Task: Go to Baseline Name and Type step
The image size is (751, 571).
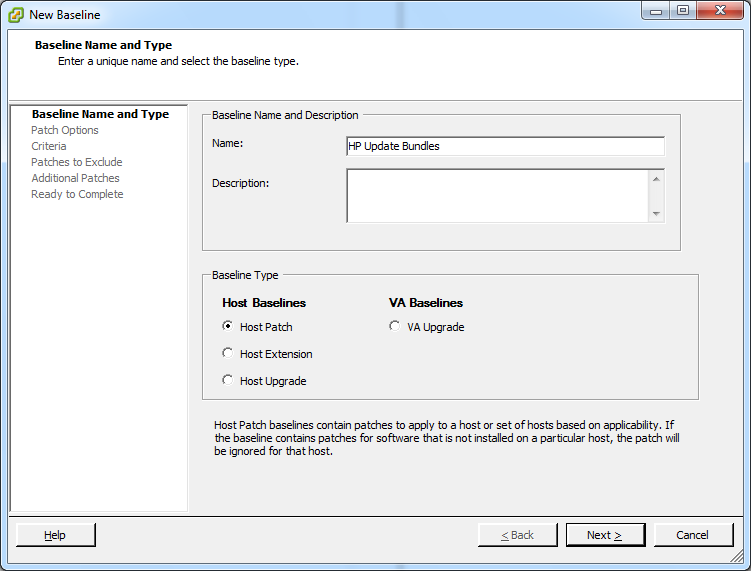Action: point(100,114)
